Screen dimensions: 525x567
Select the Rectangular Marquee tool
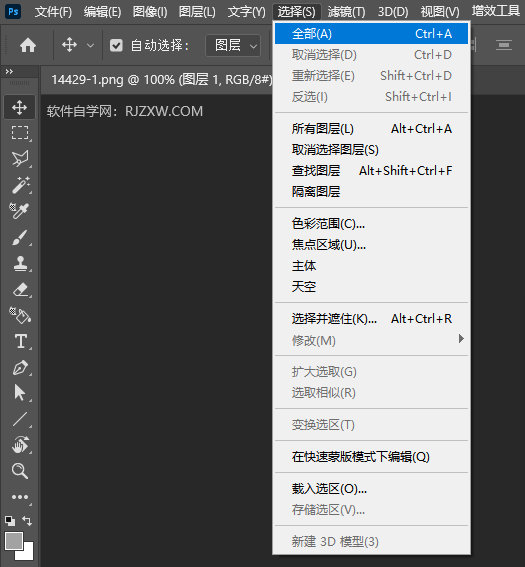(20, 133)
